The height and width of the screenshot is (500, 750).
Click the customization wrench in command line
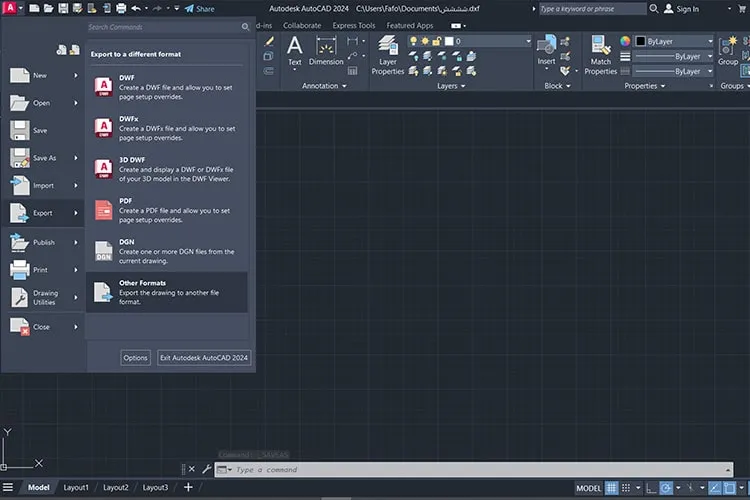(x=207, y=469)
